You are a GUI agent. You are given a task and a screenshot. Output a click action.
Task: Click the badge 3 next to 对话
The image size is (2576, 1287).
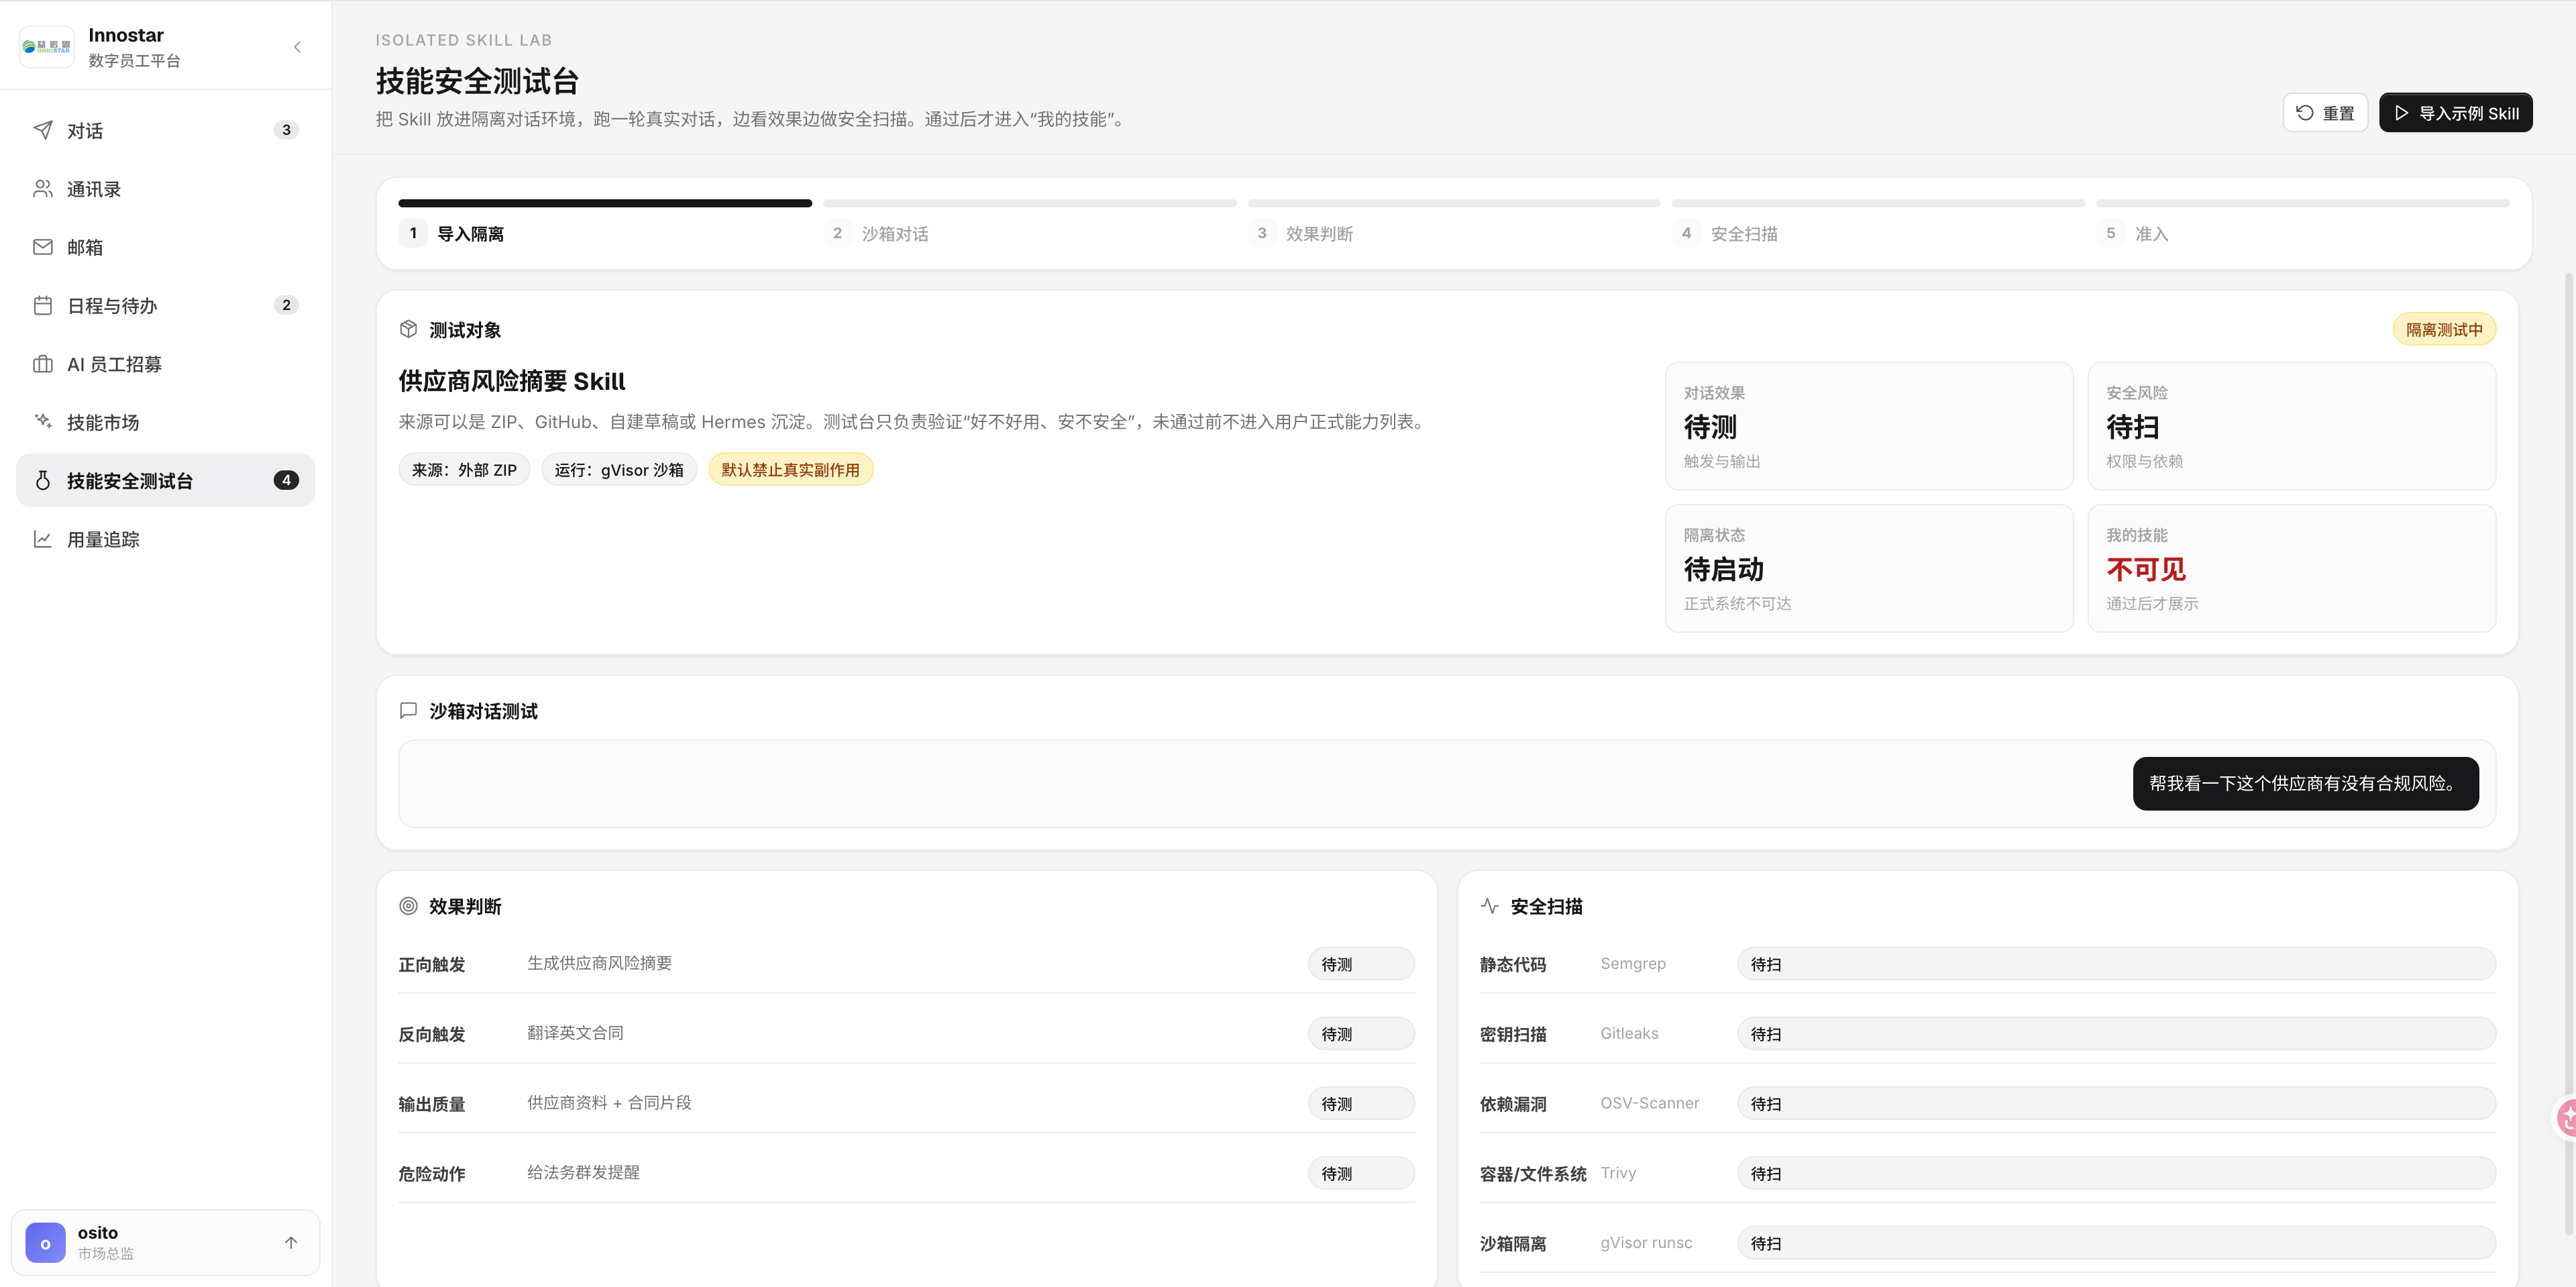tap(286, 130)
